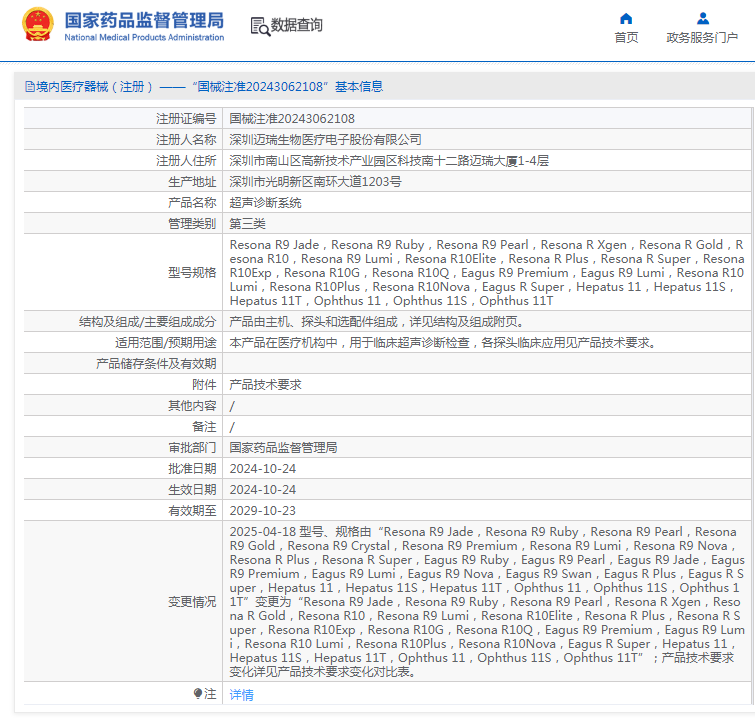Click the 国家药品监督管理局 site title
The width and height of the screenshot is (755, 725).
[144, 20]
